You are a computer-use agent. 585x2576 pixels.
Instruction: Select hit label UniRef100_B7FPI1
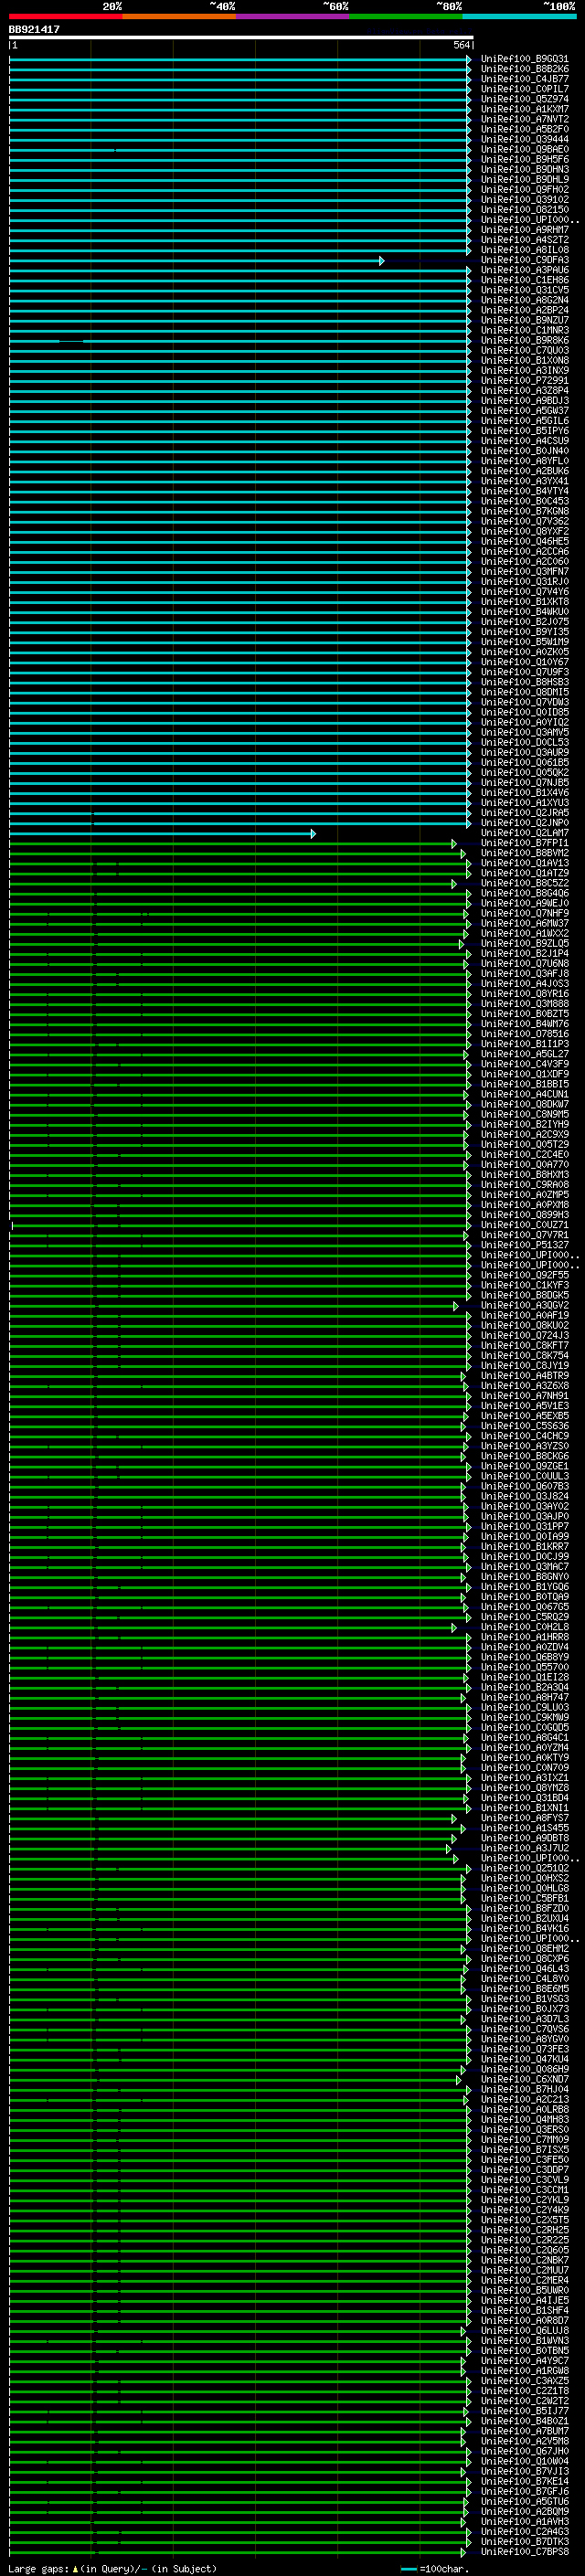524,843
